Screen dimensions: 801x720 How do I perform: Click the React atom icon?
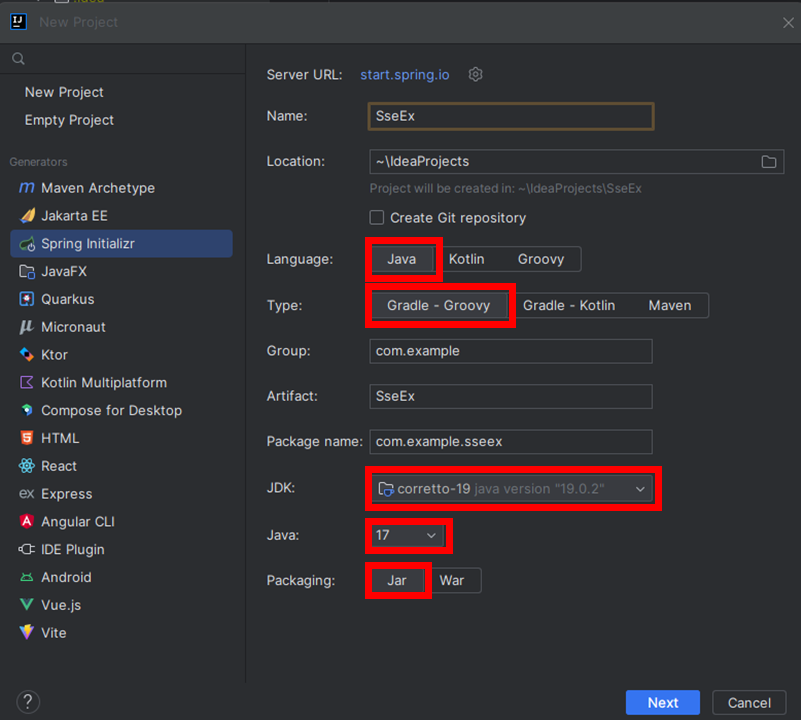pyautogui.click(x=27, y=466)
